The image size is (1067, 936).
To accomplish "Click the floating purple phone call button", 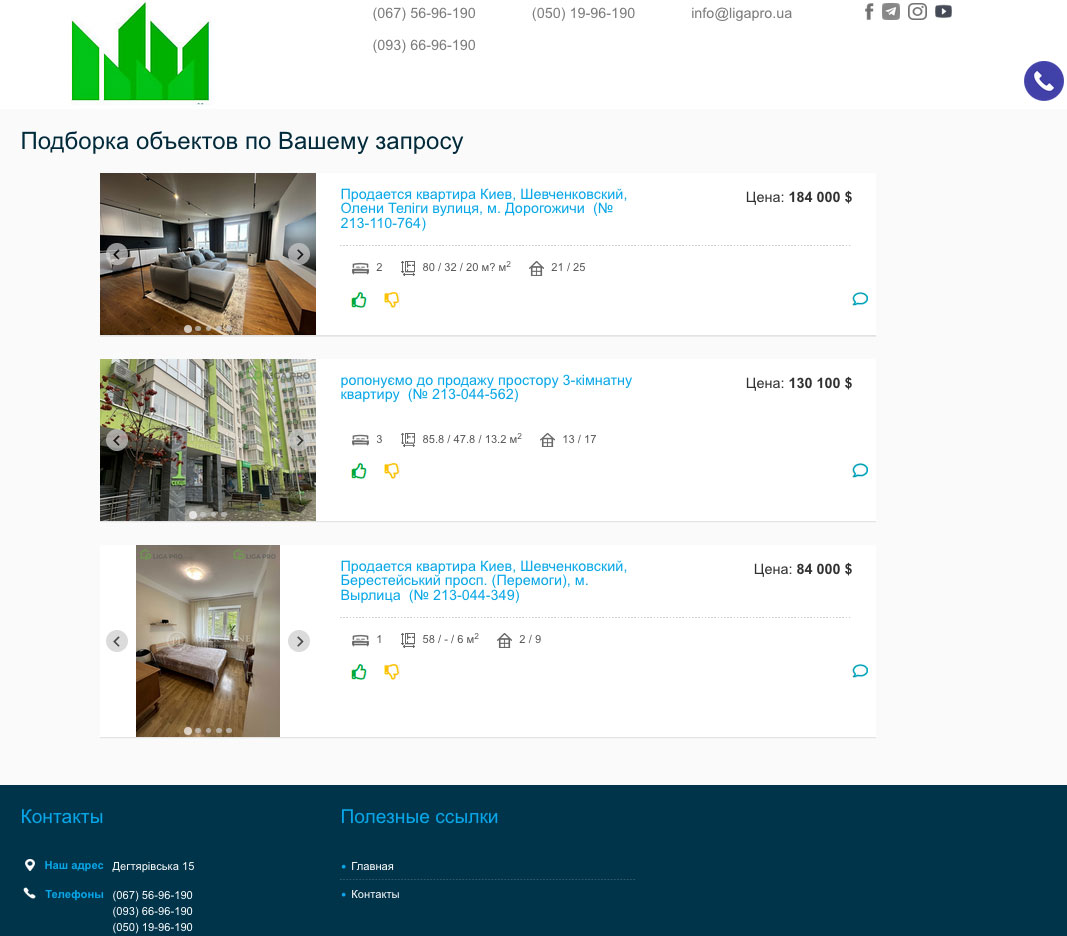I will pyautogui.click(x=1043, y=81).
